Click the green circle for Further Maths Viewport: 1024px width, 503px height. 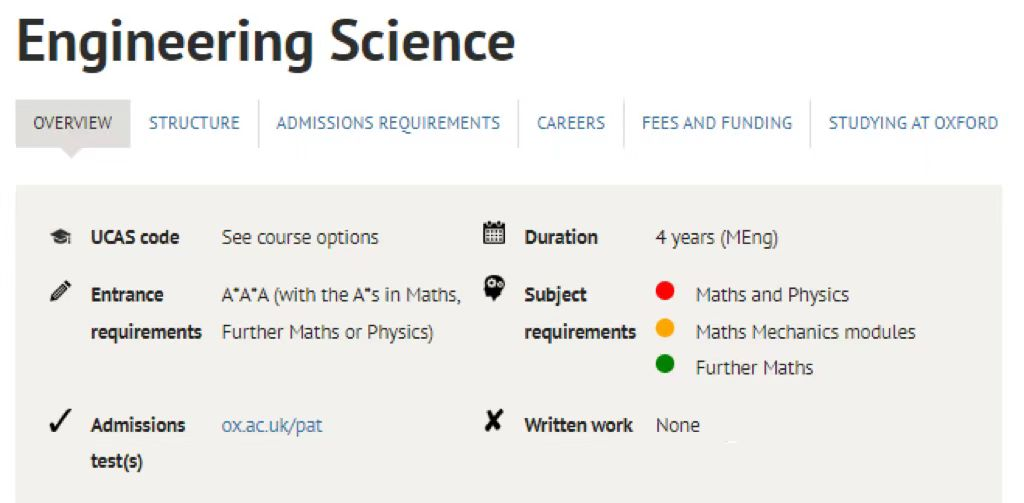pos(665,364)
